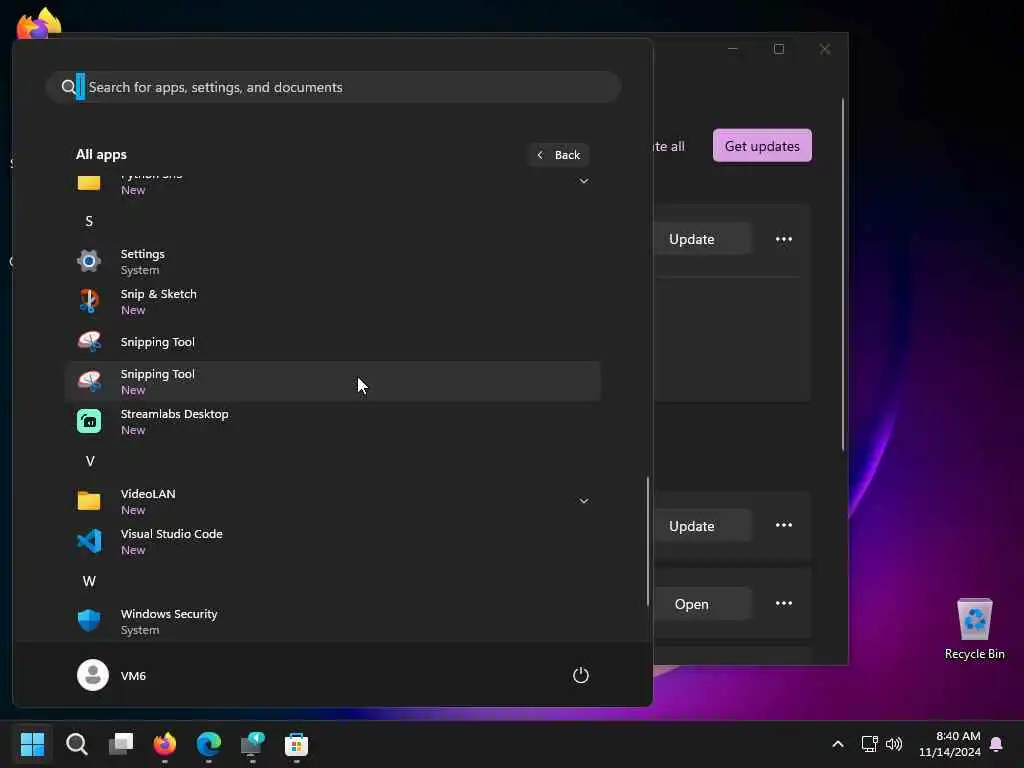Open taskbar Search magnifier

click(76, 744)
